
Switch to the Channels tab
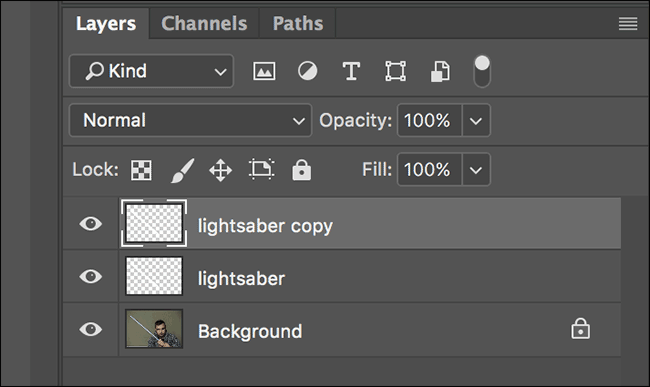coord(204,24)
